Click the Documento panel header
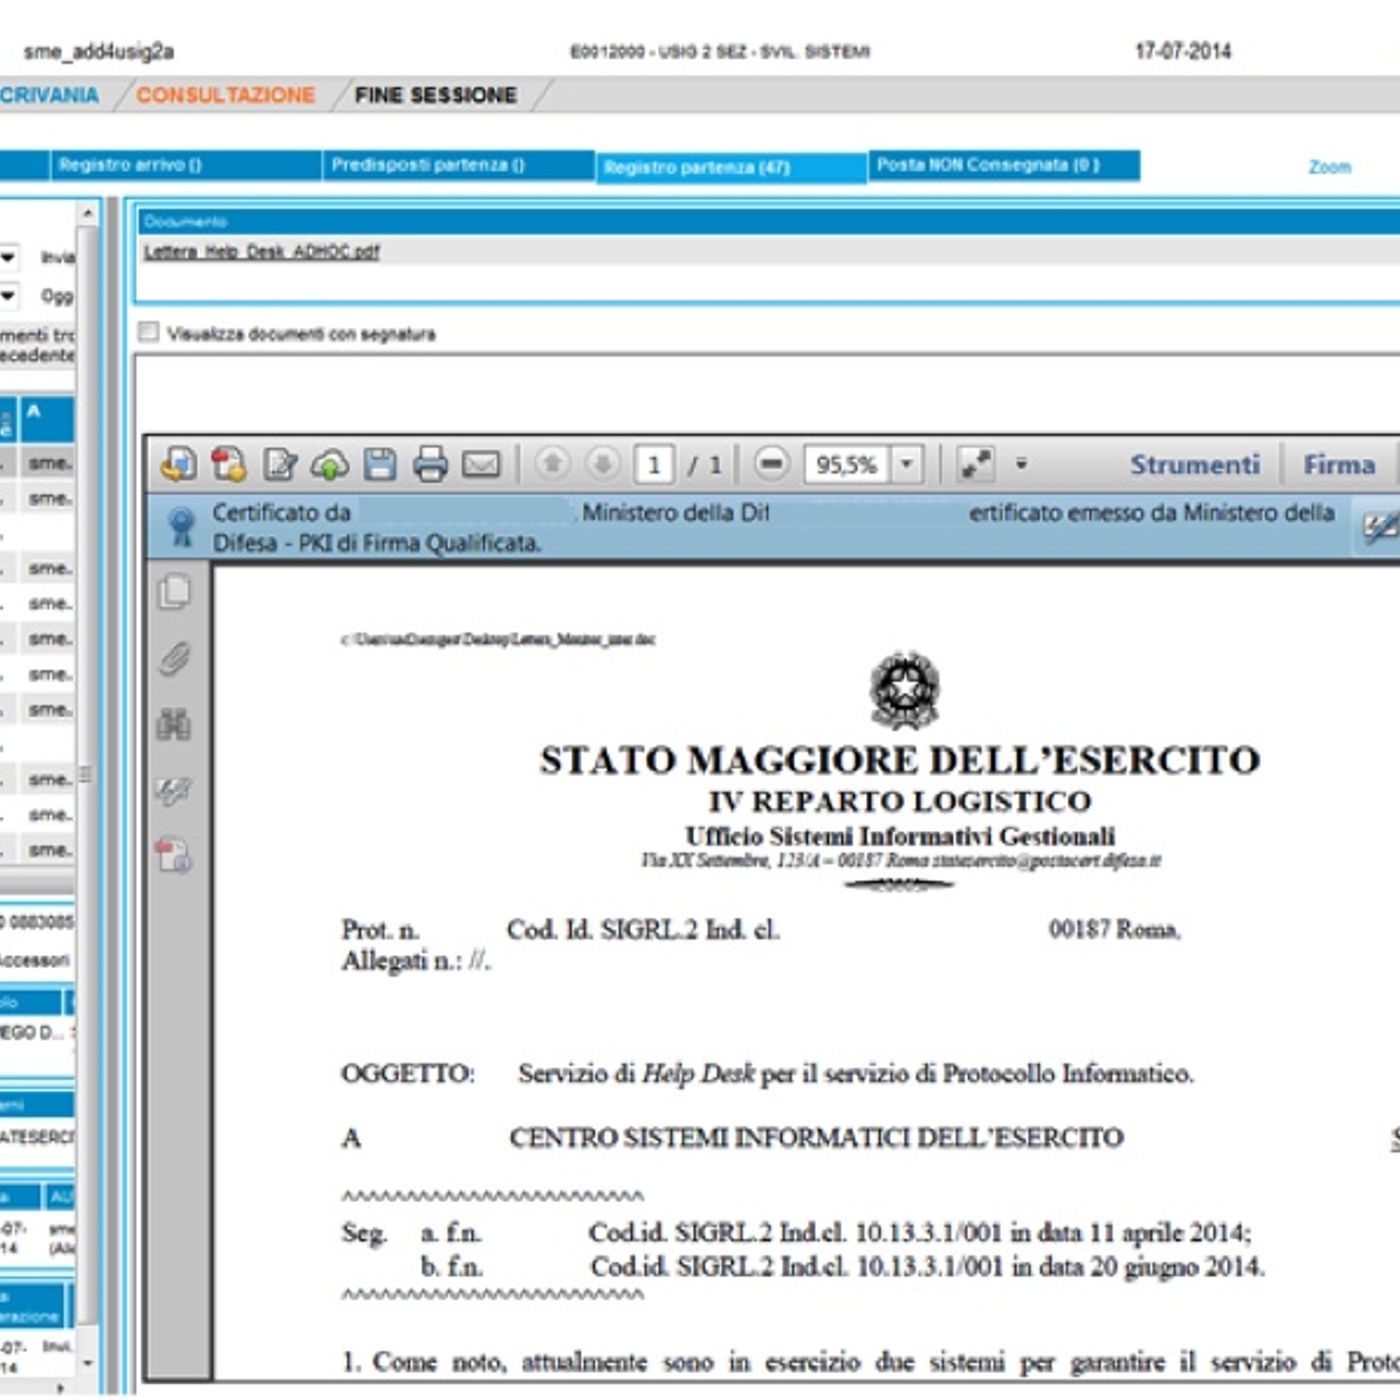 [768, 221]
